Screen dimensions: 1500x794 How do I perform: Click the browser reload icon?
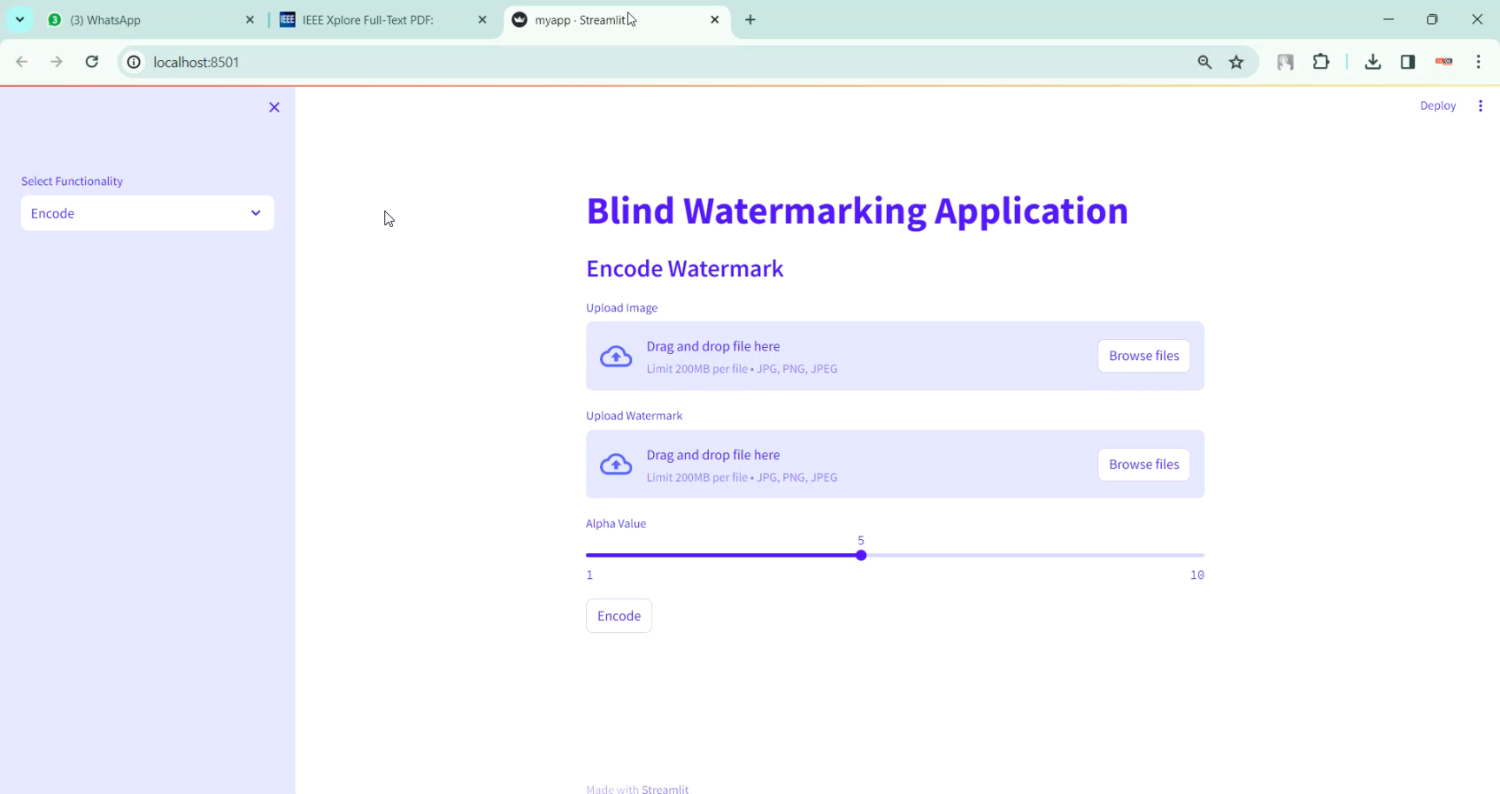click(x=92, y=62)
